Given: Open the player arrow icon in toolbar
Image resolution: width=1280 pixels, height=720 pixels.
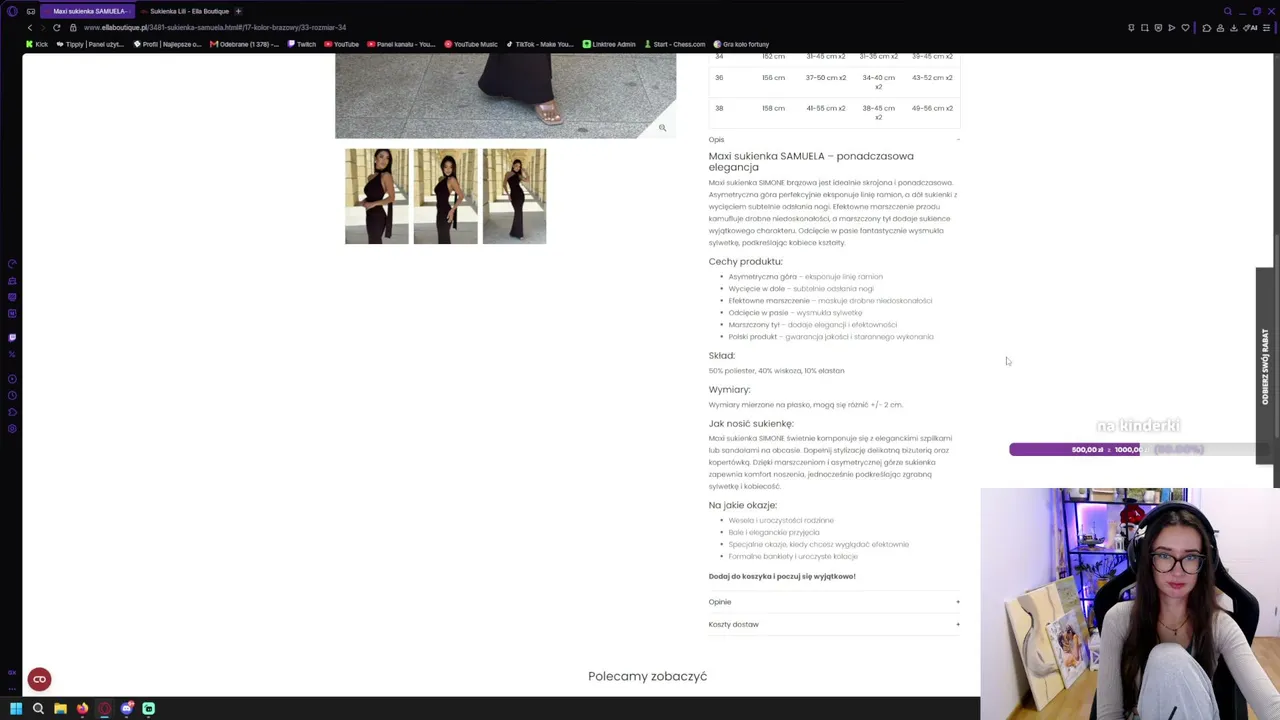Looking at the screenshot, I should click(x=1172, y=28).
